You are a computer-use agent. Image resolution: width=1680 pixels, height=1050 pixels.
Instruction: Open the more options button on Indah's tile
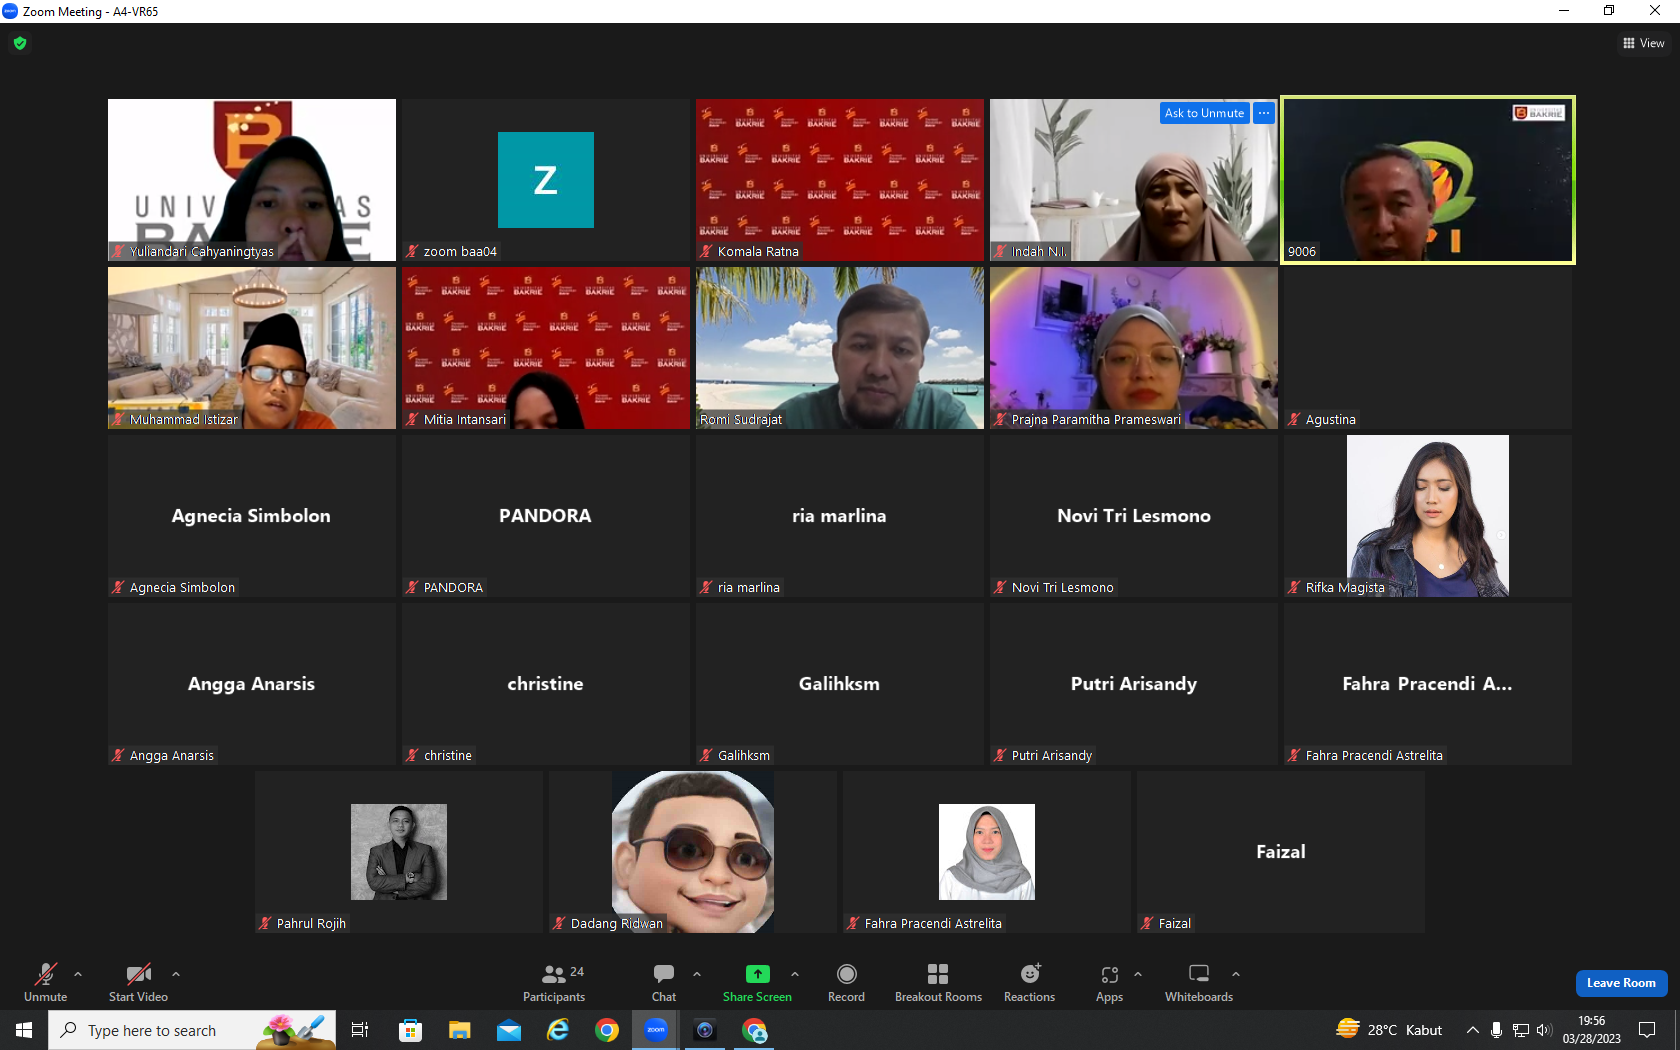click(1264, 113)
